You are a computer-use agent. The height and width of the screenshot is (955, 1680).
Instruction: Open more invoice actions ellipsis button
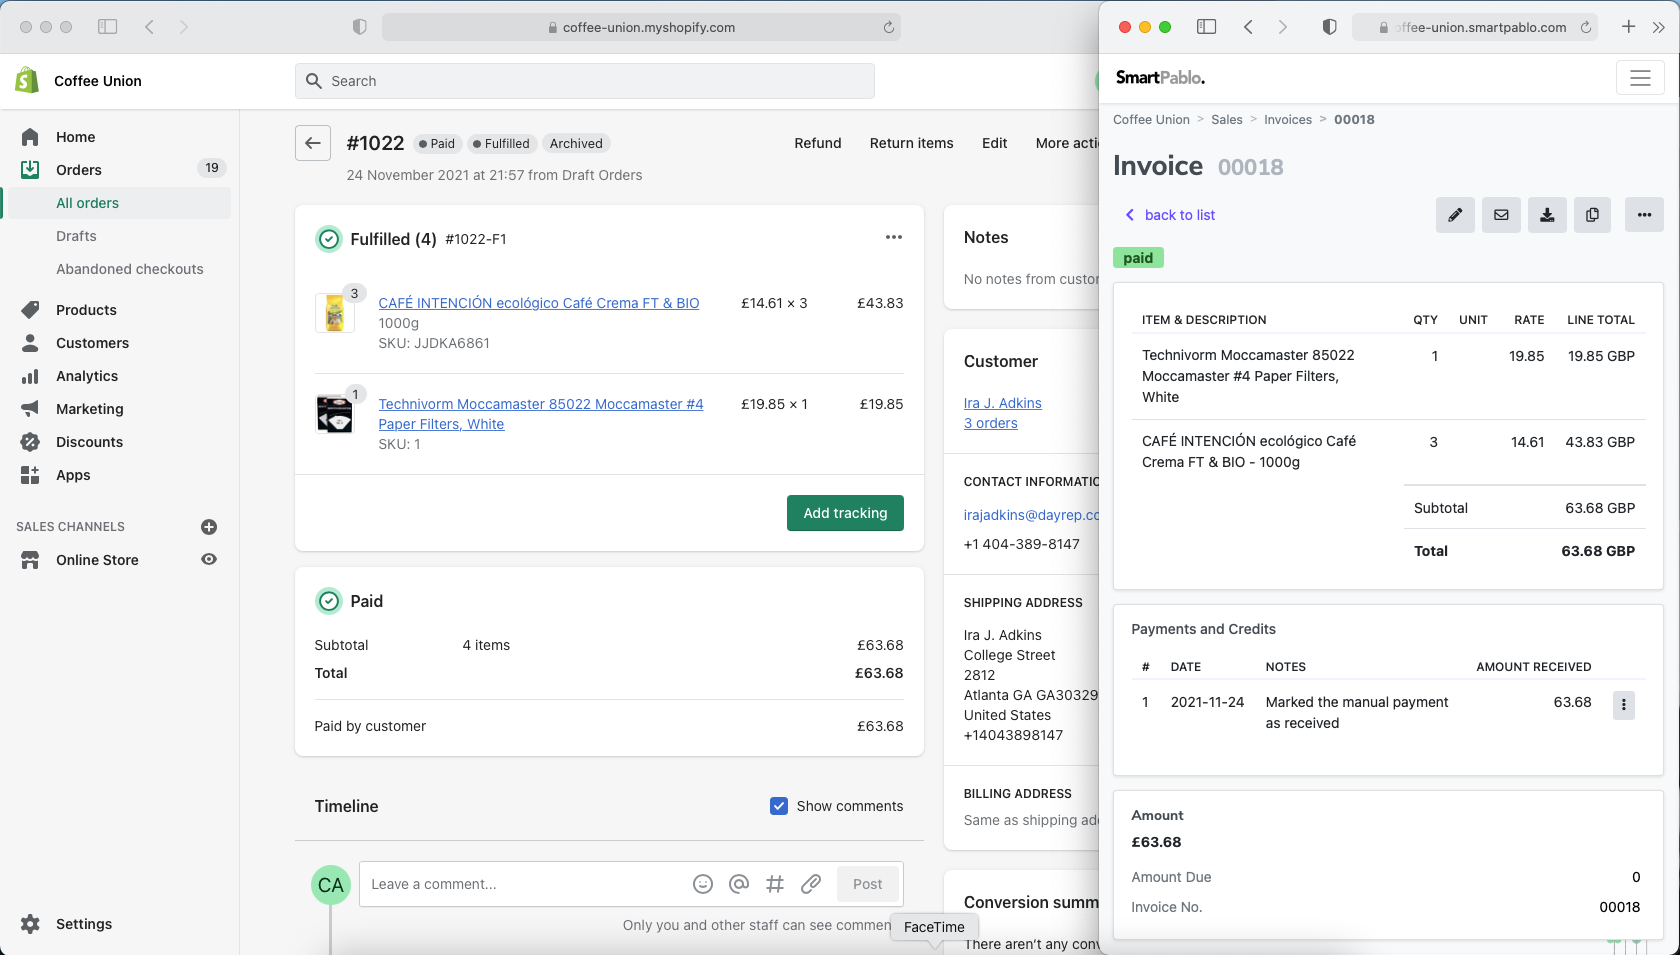tap(1644, 215)
